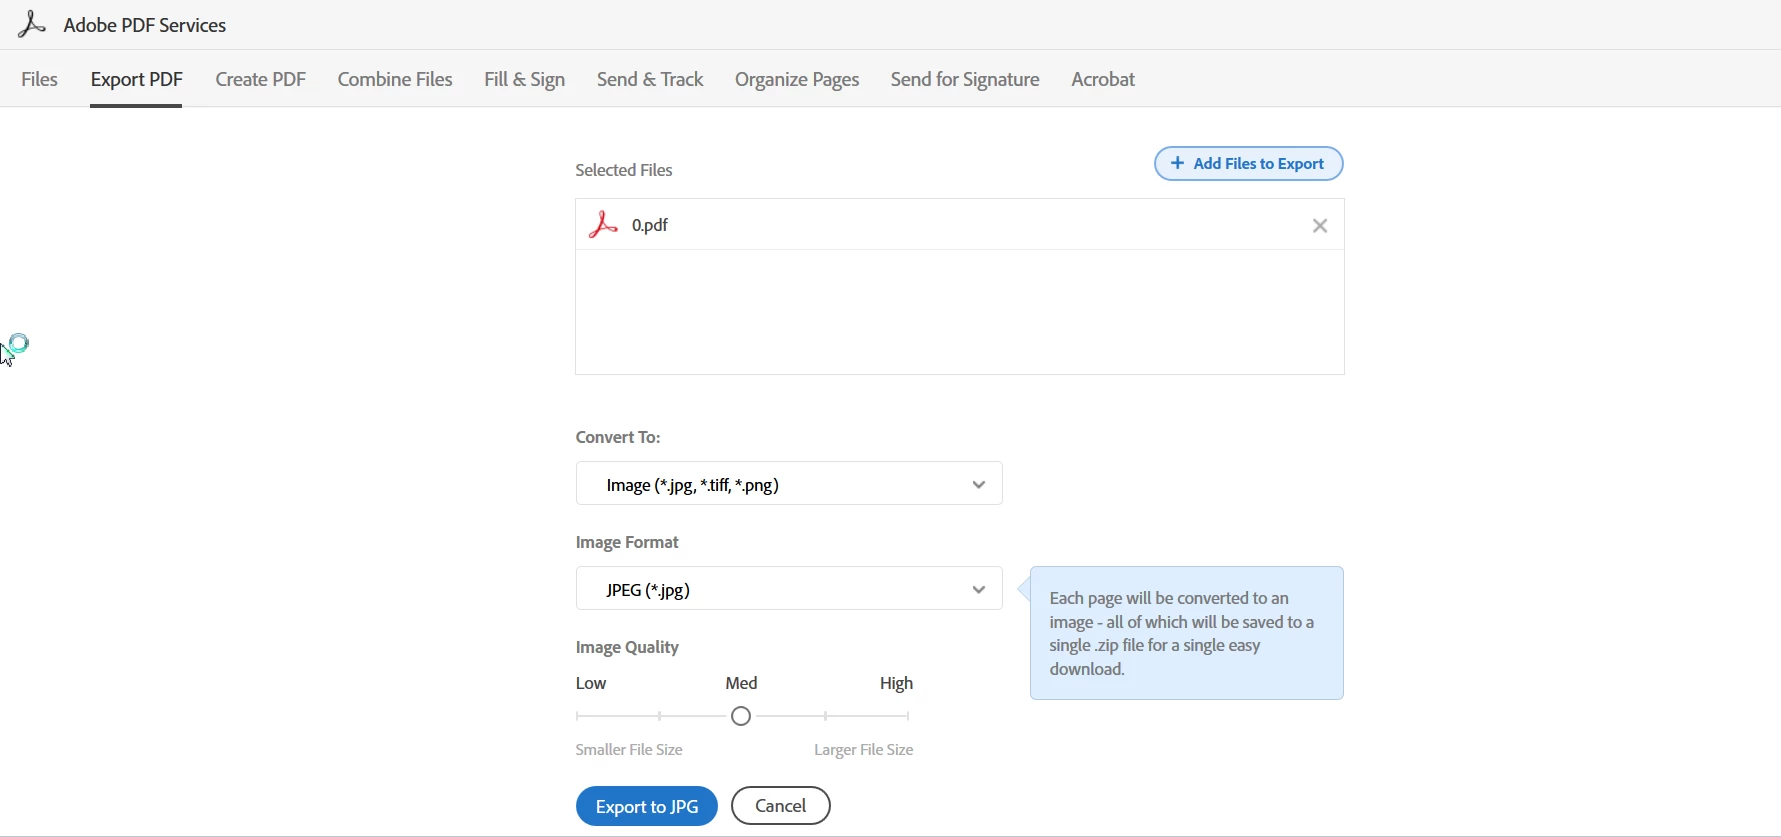
Task: Open the Fill & Sign tab
Action: 525,80
